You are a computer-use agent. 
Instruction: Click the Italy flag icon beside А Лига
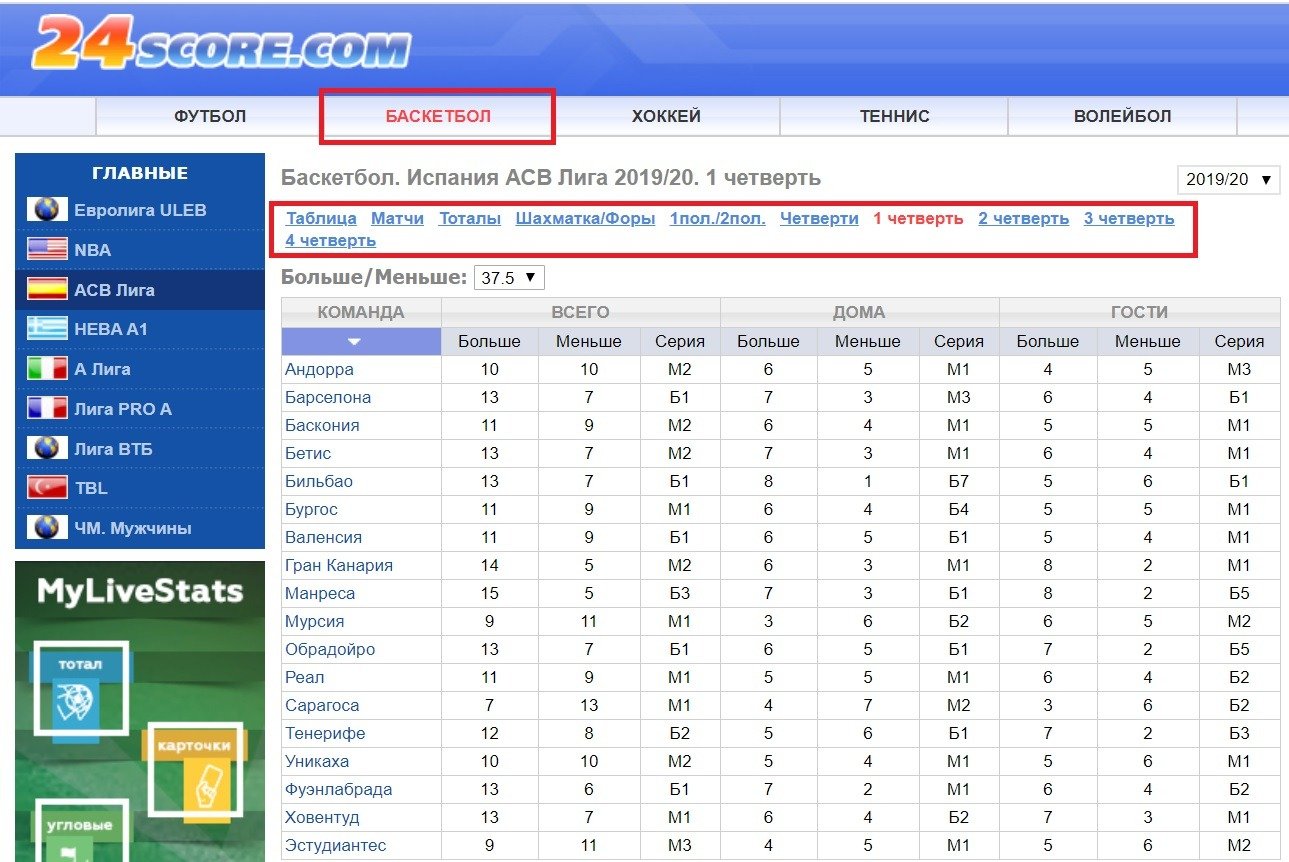(x=46, y=369)
